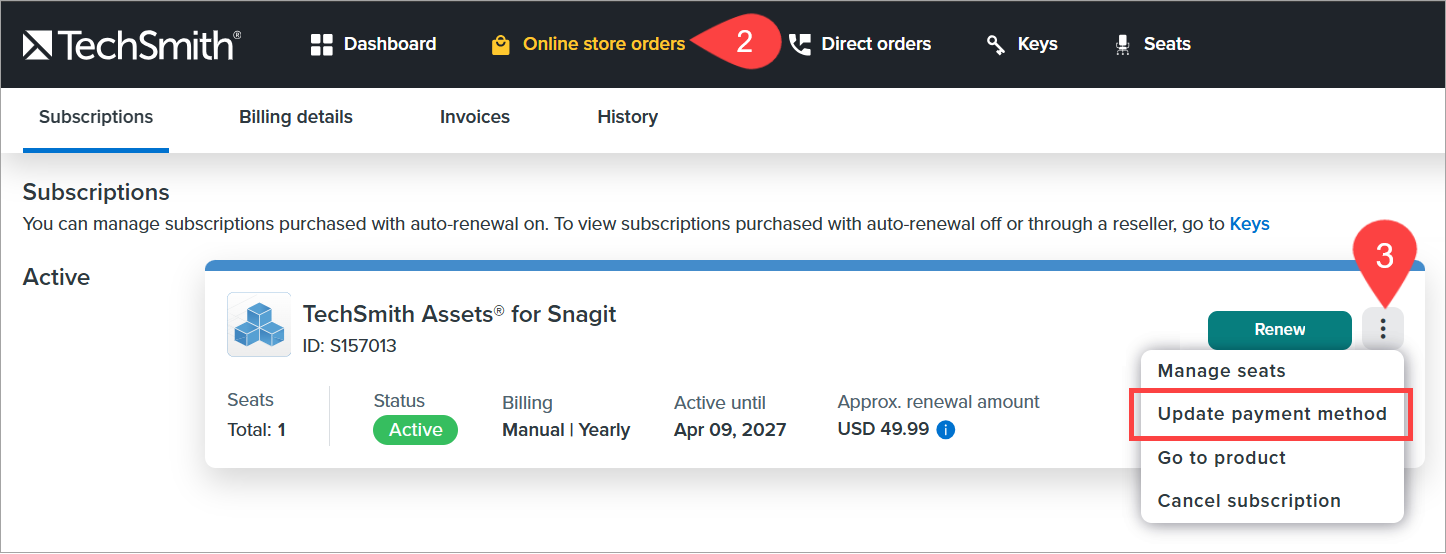
Task: View the History tab
Action: click(x=627, y=117)
